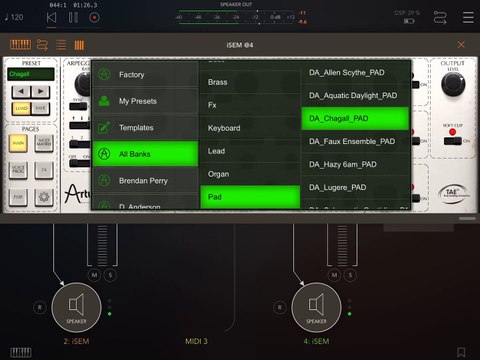
Task: Choose the Organ category
Action: pos(250,174)
